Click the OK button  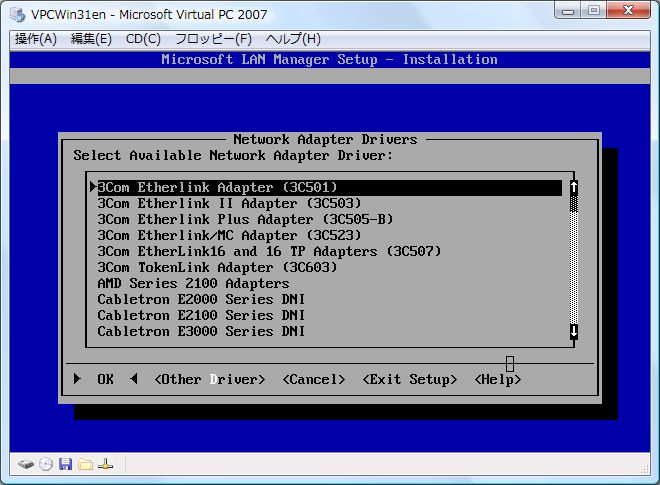[x=106, y=379]
